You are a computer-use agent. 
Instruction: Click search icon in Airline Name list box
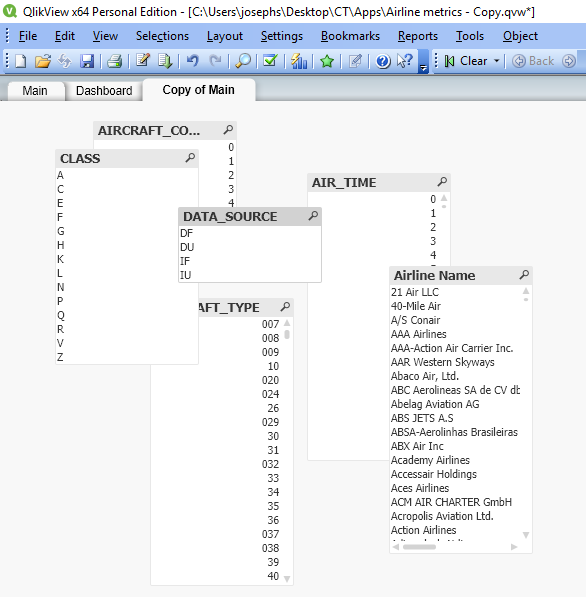(x=524, y=275)
